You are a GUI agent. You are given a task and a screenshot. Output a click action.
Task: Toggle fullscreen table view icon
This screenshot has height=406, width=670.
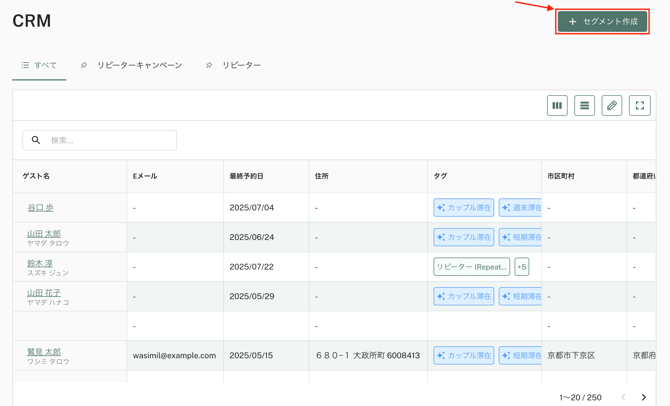[640, 106]
